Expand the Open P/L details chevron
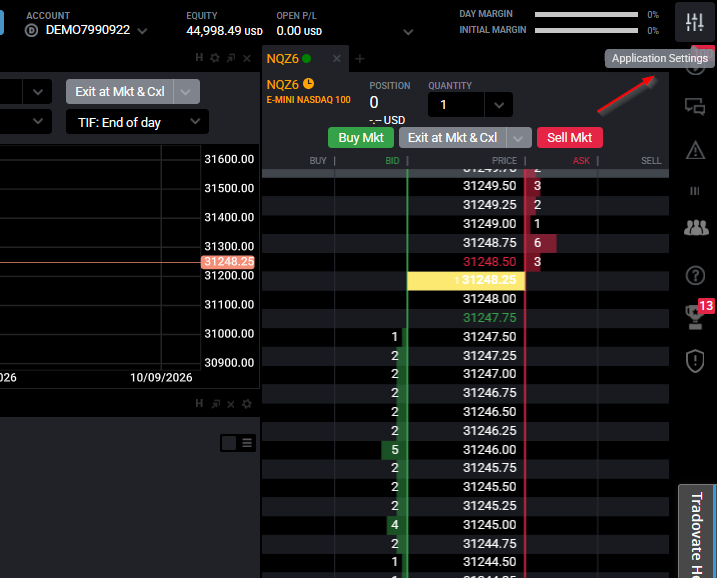 pyautogui.click(x=408, y=32)
